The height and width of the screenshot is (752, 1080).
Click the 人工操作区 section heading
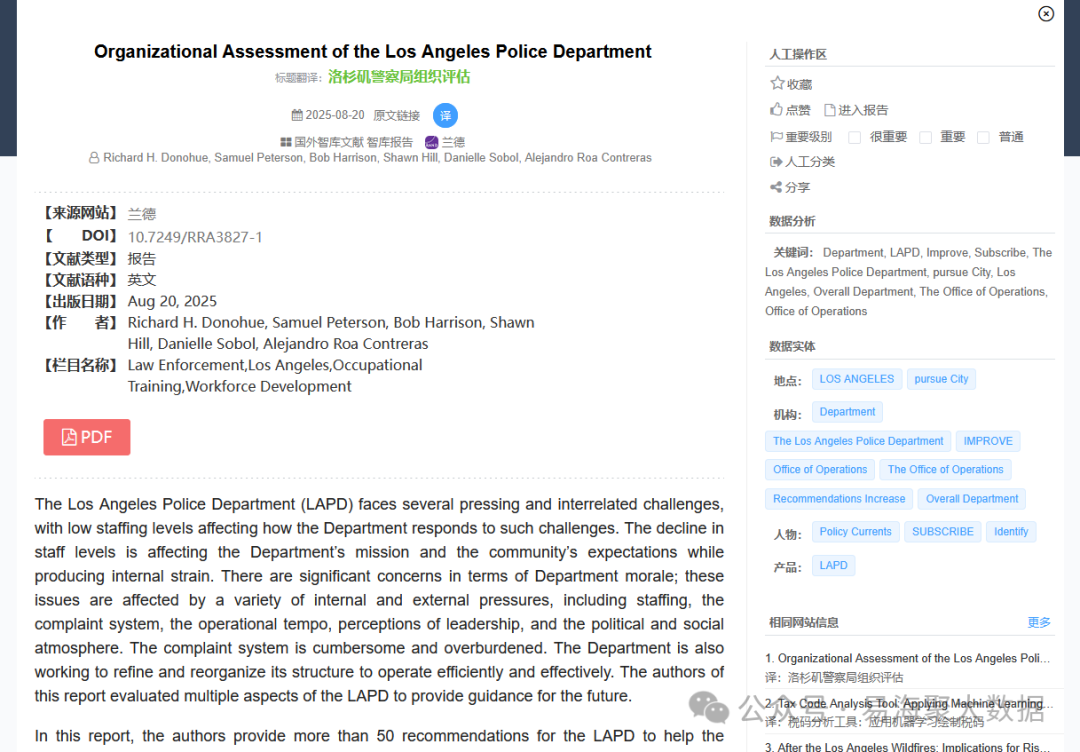[x=798, y=54]
